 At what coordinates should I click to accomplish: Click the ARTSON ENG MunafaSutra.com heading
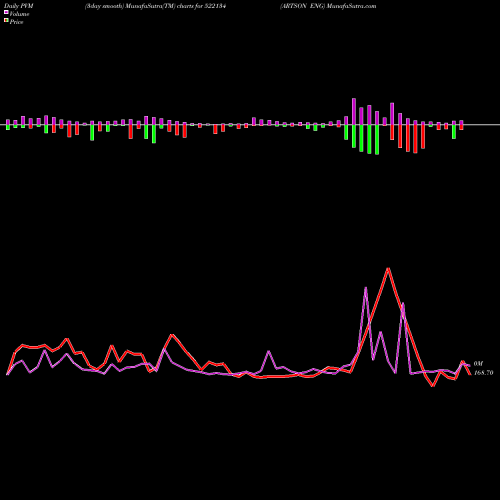328,6
